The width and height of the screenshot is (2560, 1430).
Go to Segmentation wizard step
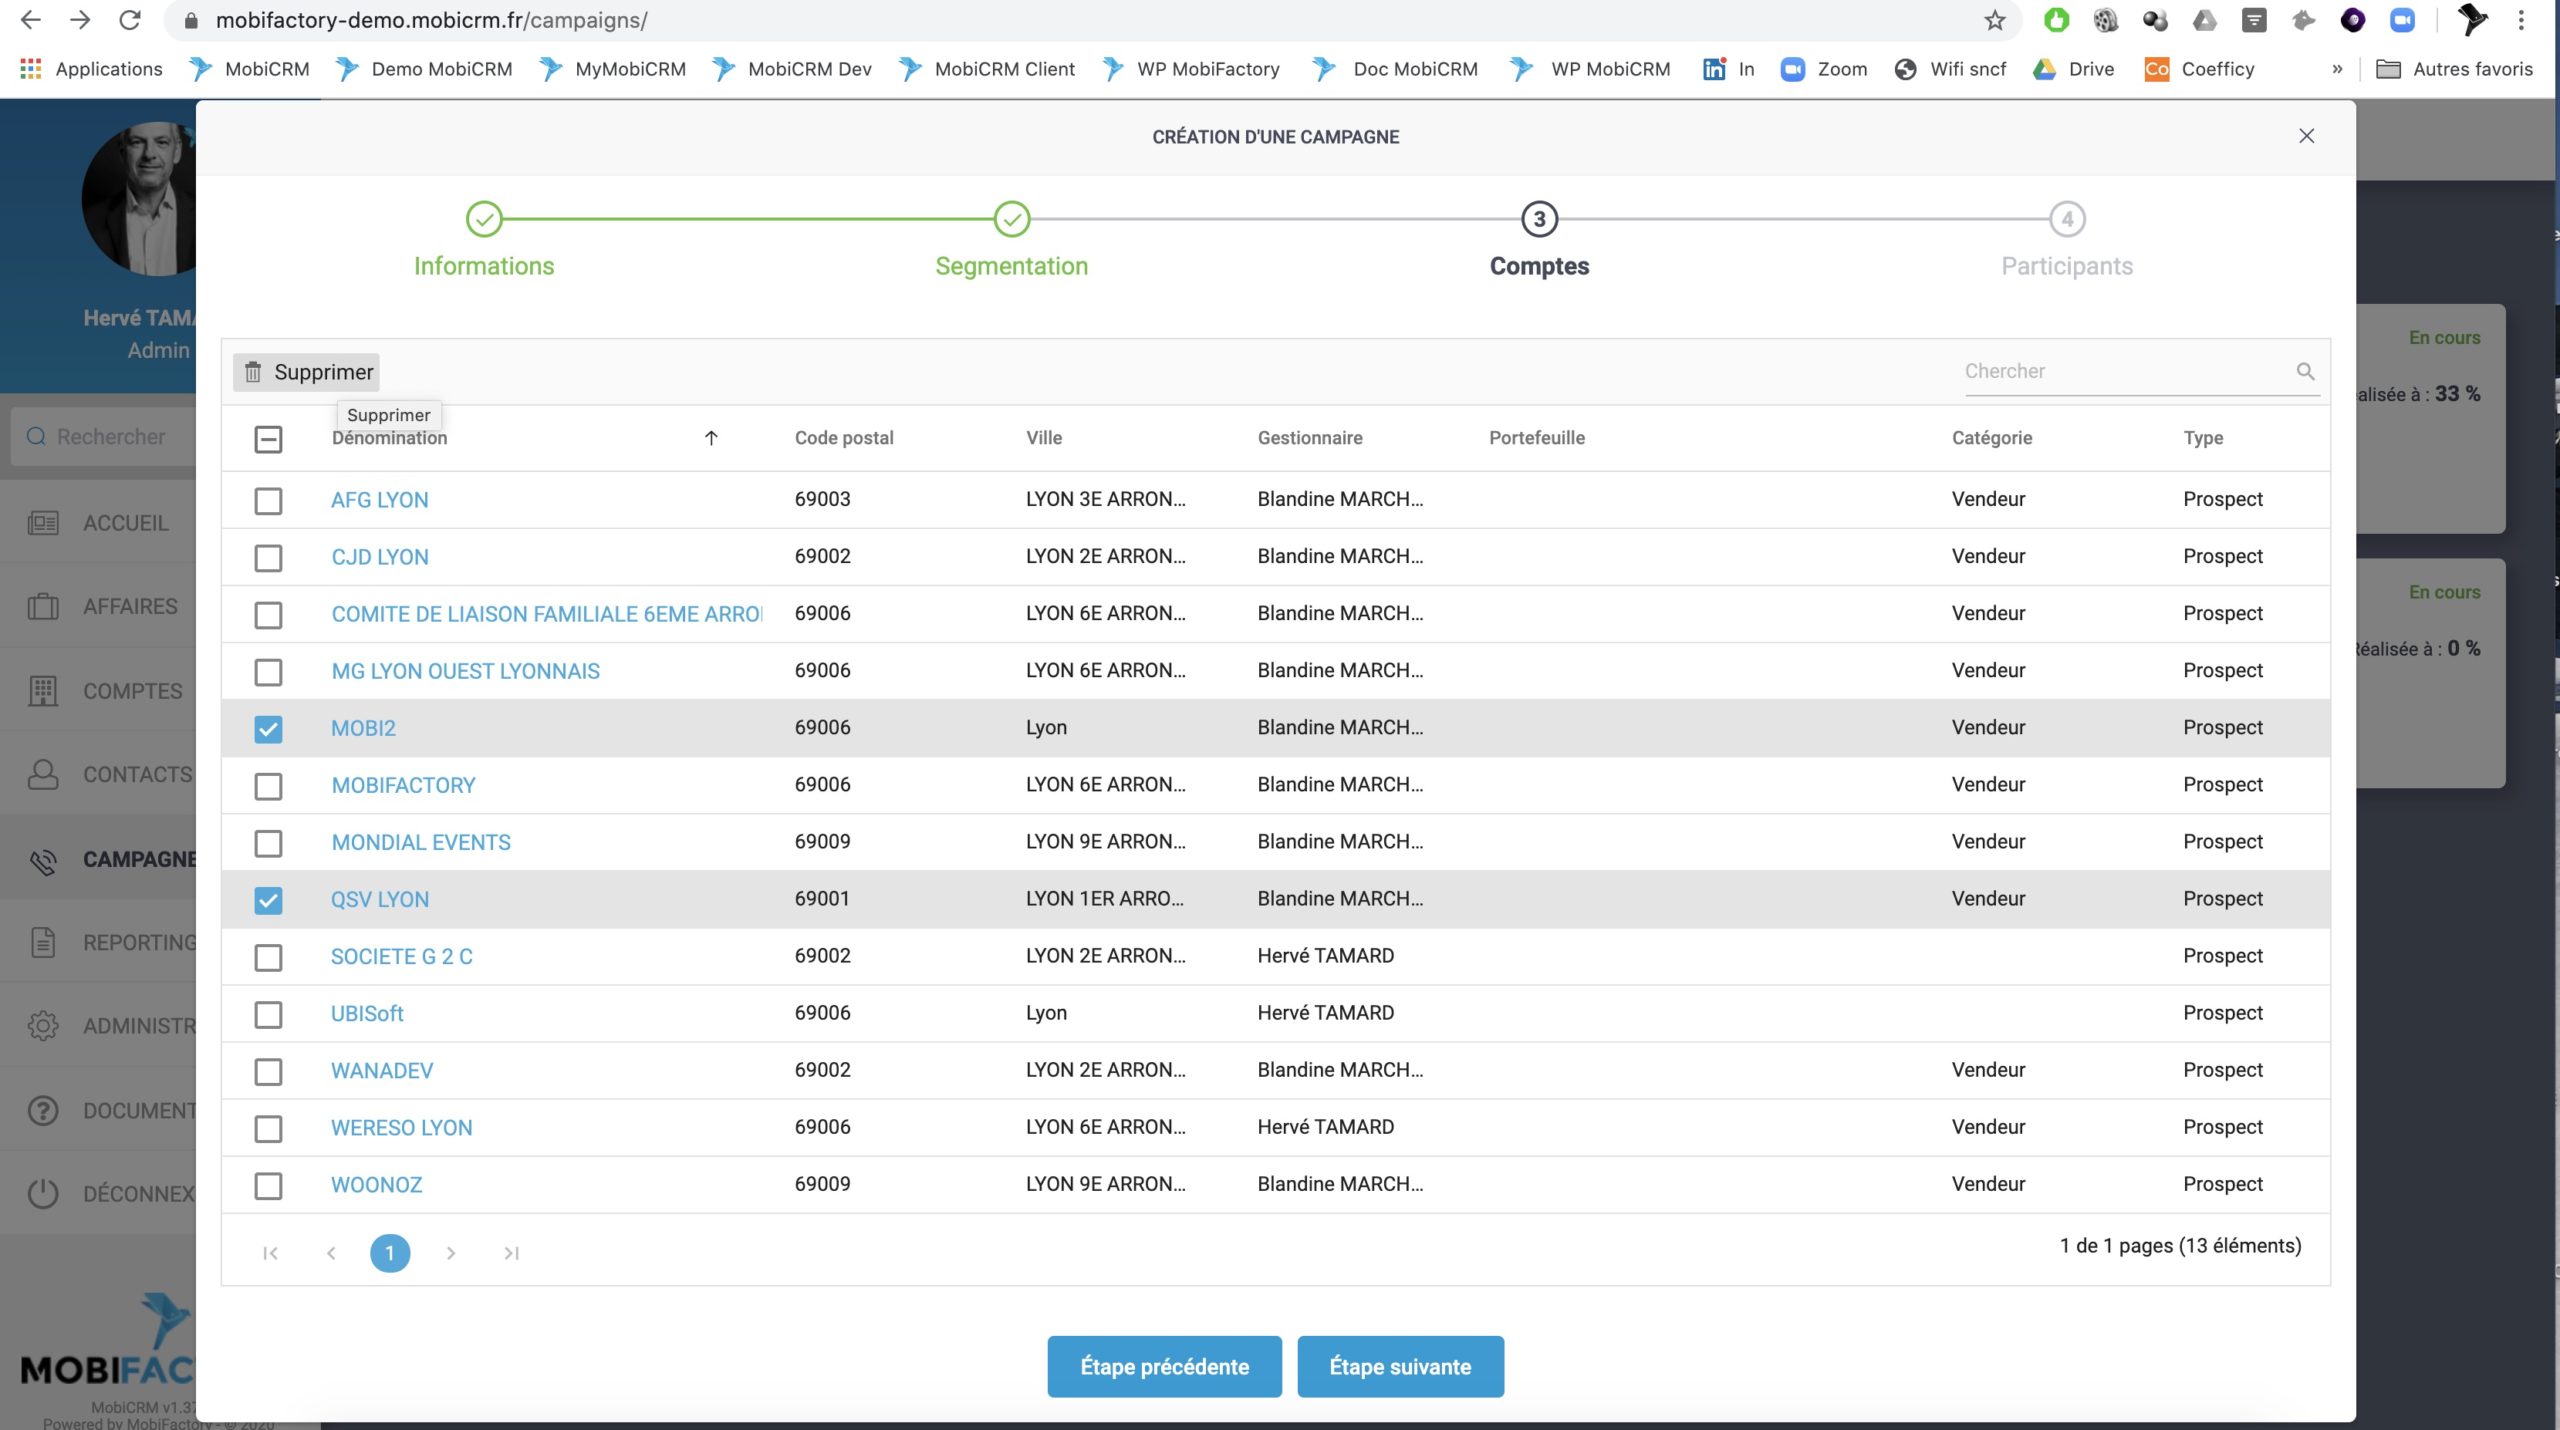tap(1011, 220)
